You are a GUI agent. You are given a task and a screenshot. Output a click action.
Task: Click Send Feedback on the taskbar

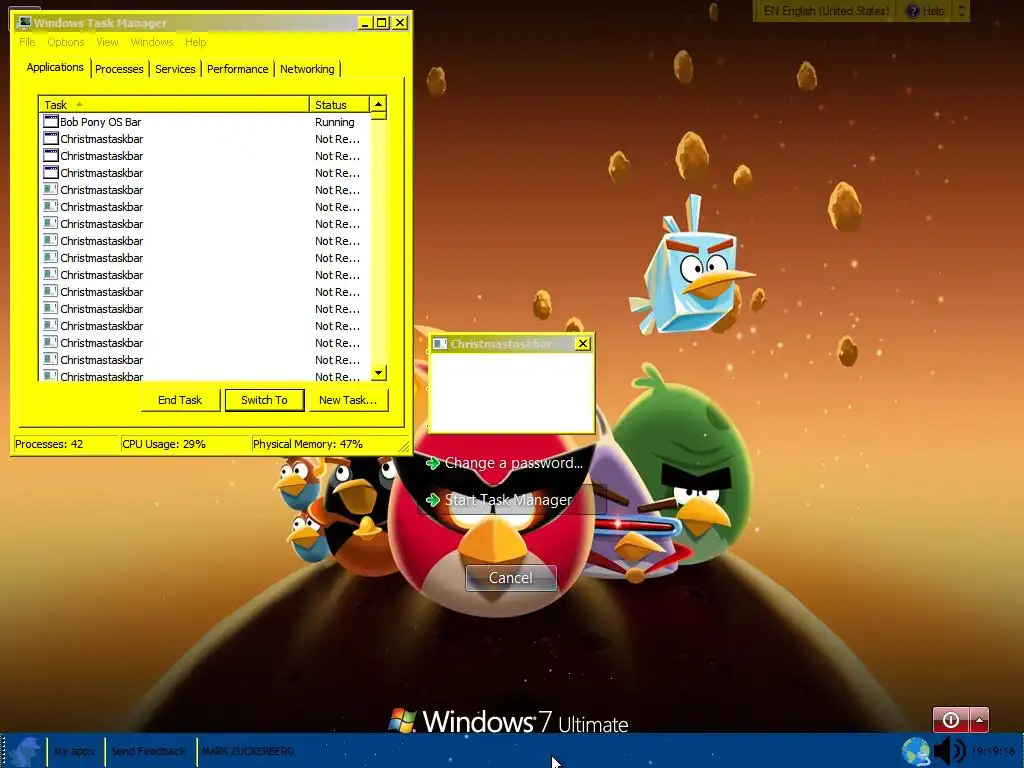[x=149, y=752]
